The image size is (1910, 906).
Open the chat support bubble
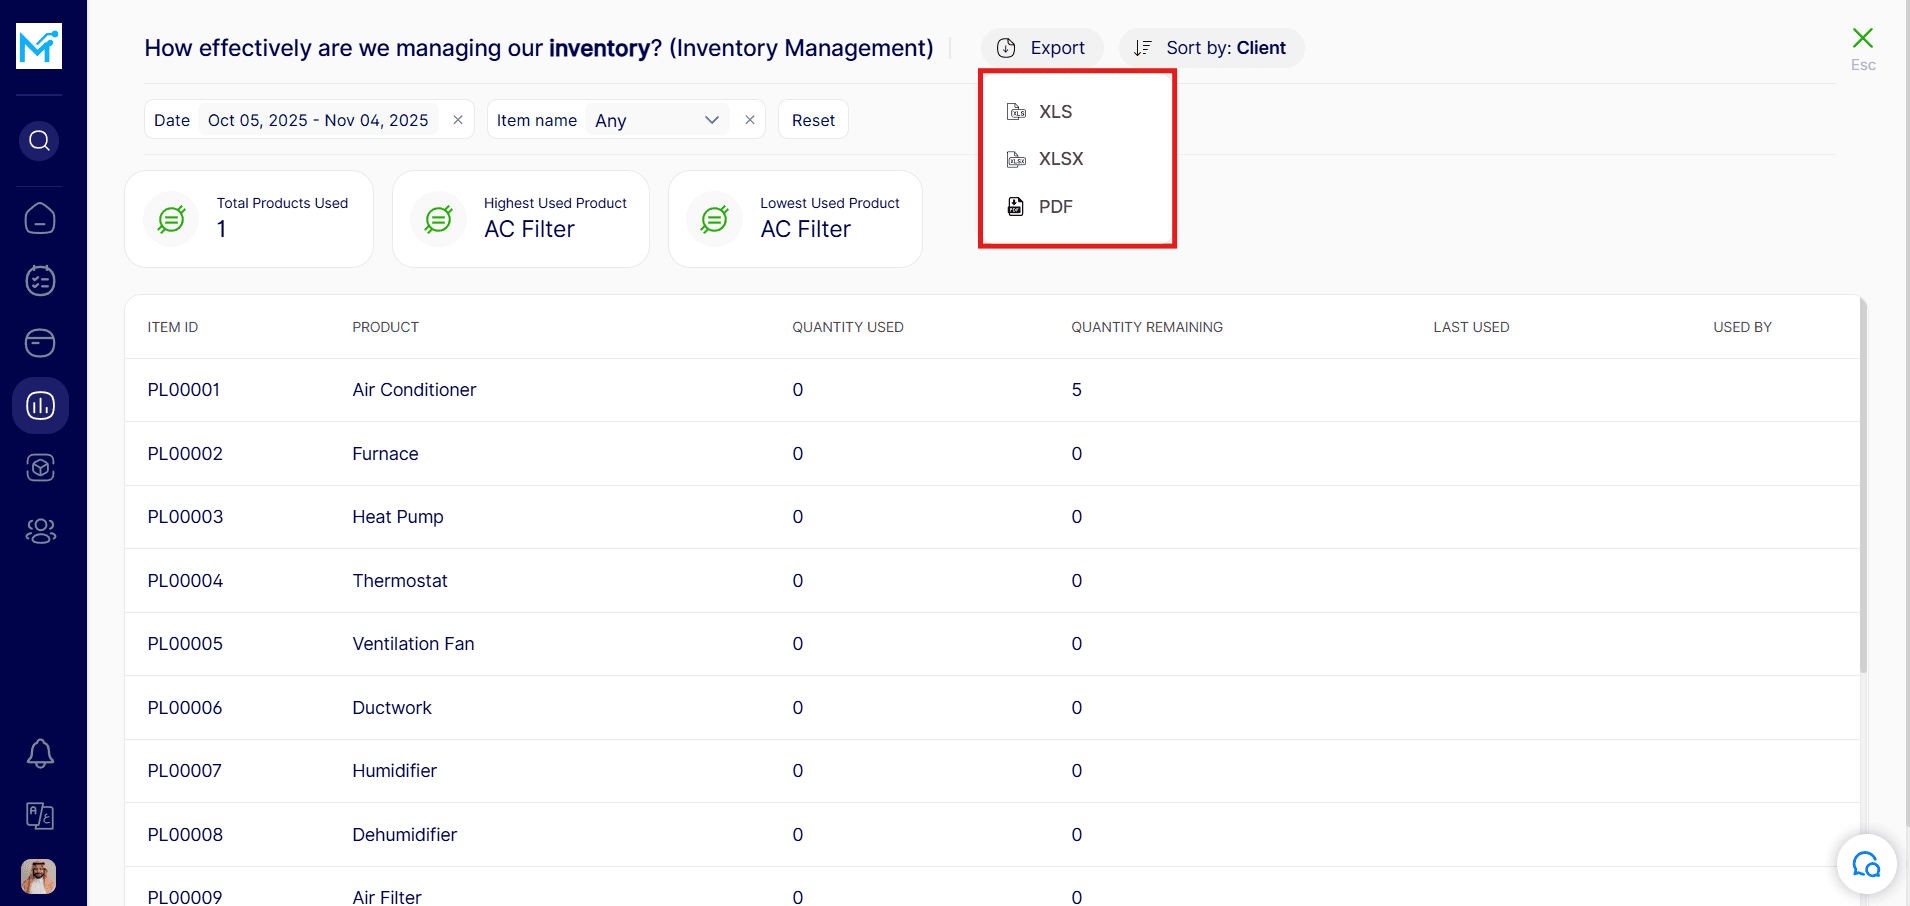(x=1866, y=864)
